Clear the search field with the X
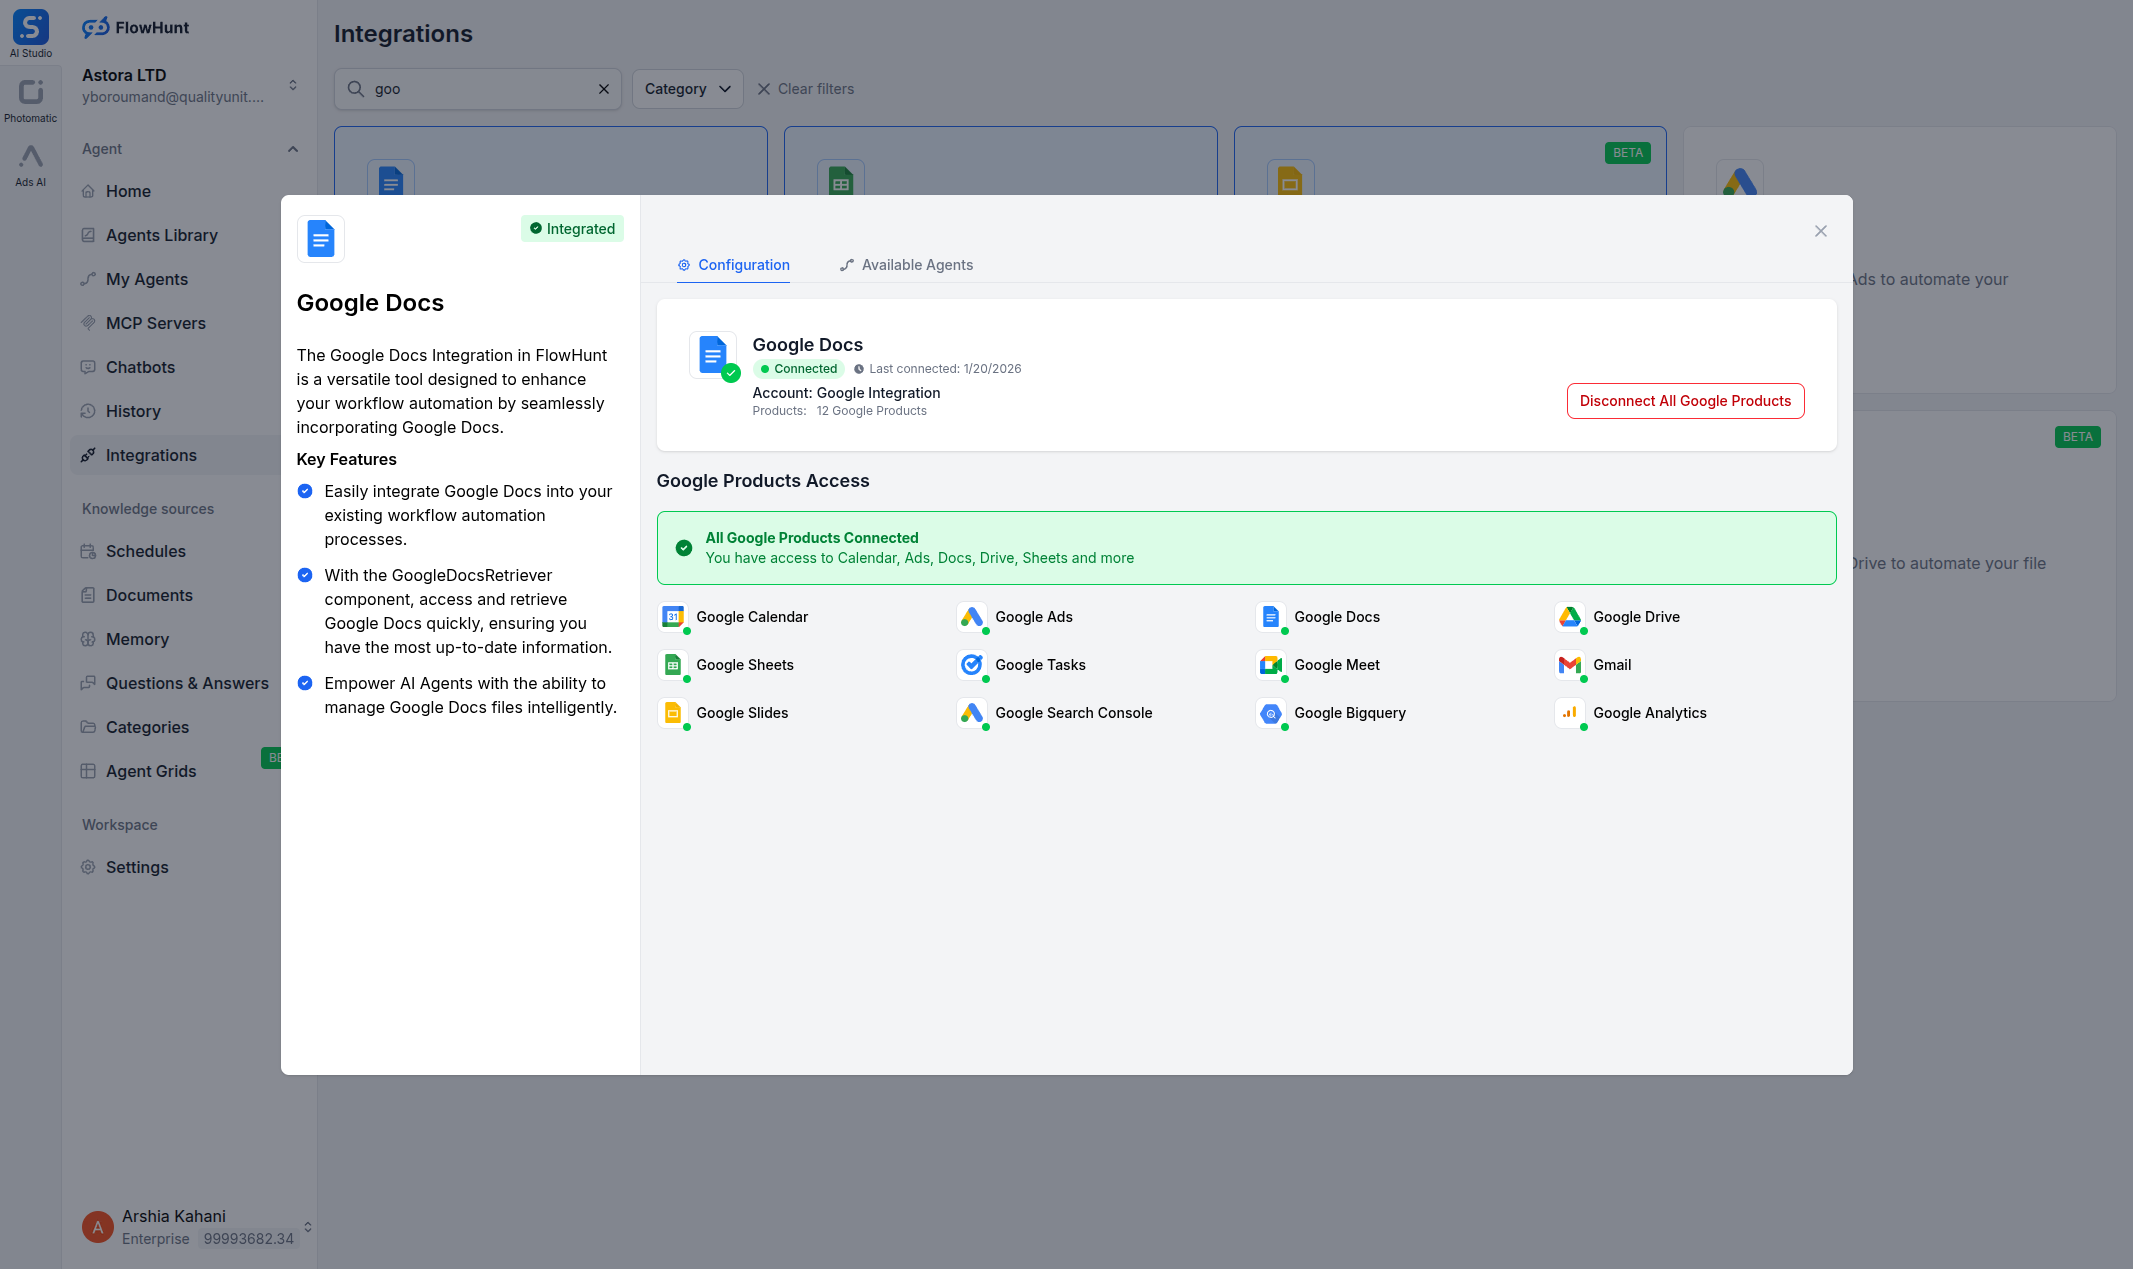Viewport: 2133px width, 1269px height. (604, 89)
